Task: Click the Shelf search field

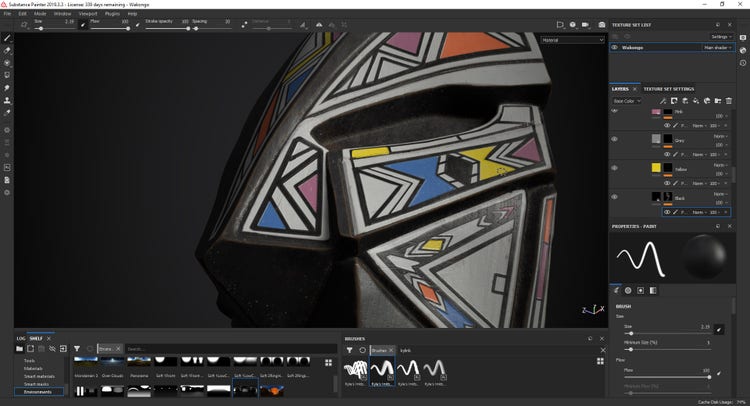Action: [x=231, y=349]
